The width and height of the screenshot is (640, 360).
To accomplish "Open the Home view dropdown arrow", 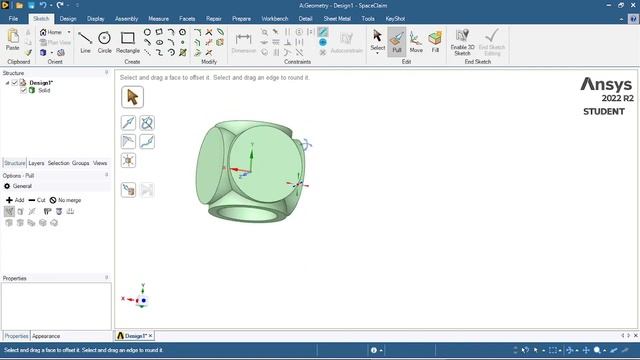I will [69, 32].
